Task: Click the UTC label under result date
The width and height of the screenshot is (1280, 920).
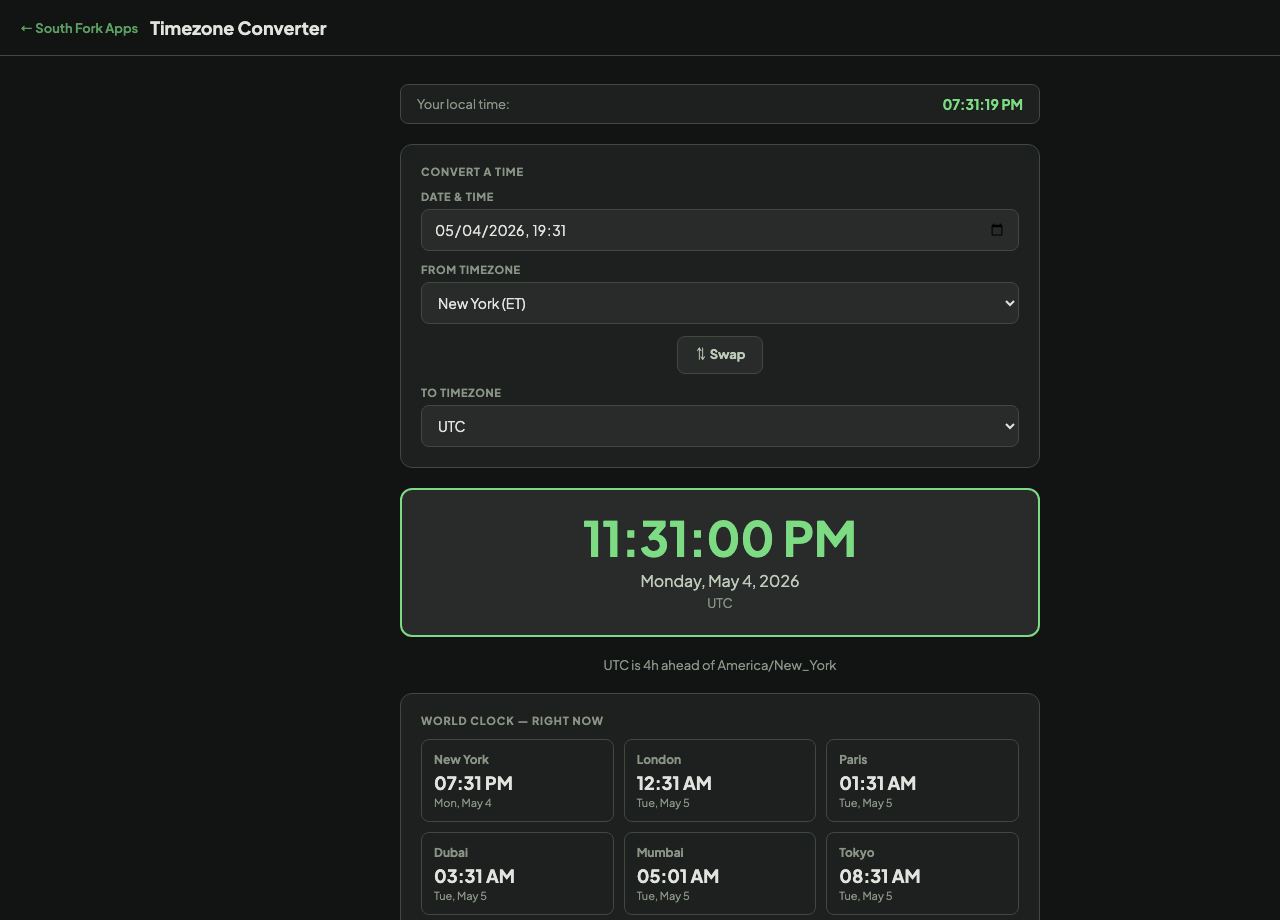Action: pyautogui.click(x=720, y=603)
